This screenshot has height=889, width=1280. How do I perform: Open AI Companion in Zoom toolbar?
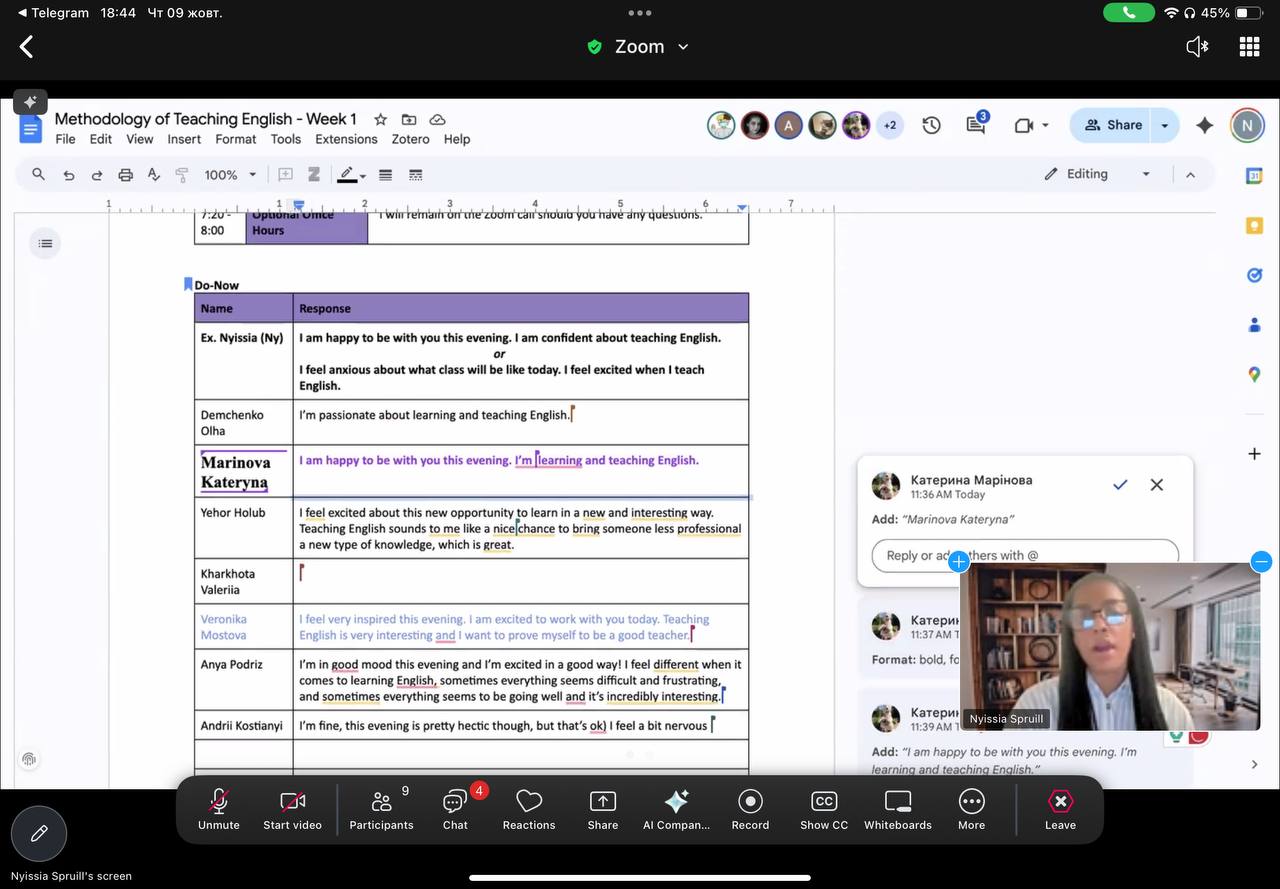(x=676, y=808)
